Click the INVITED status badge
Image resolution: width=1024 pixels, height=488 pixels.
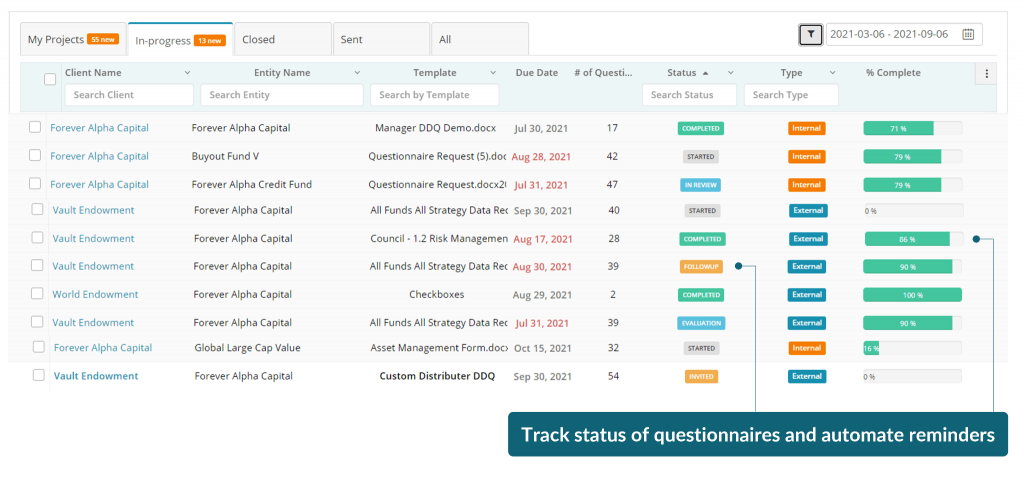tap(700, 377)
